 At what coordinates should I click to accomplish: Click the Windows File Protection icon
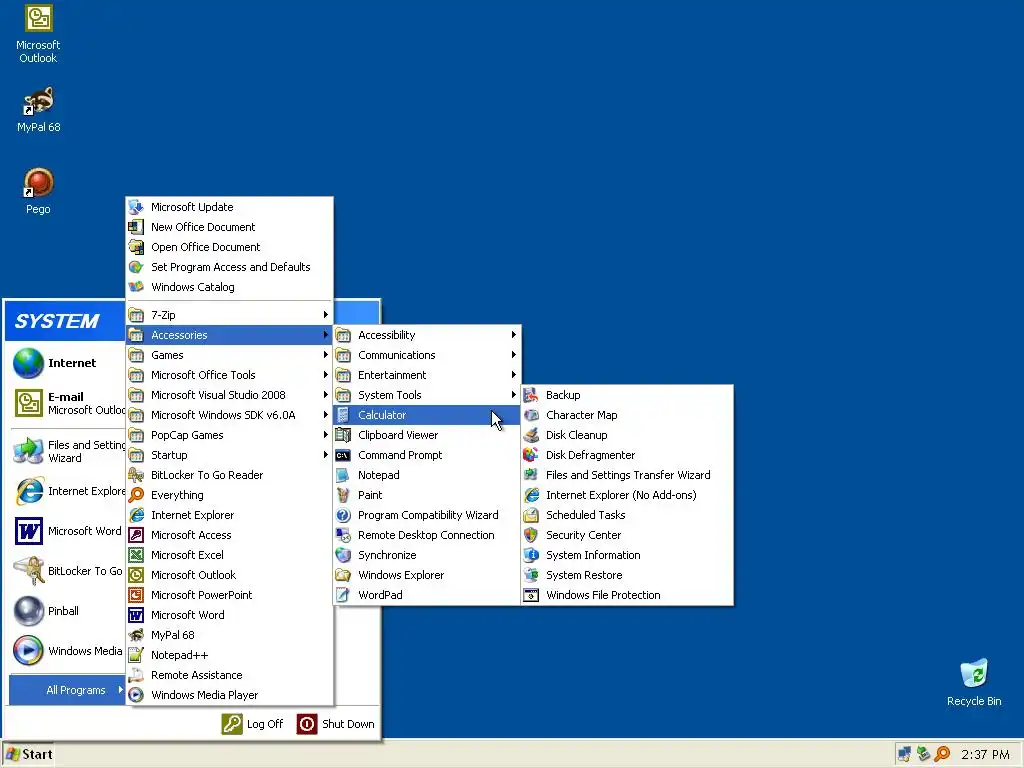[531, 595]
